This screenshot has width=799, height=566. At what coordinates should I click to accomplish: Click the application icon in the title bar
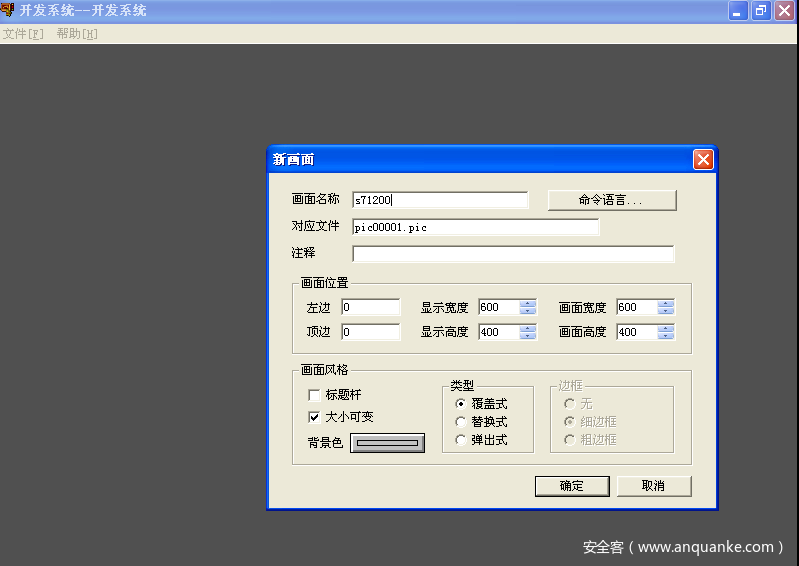coord(8,10)
